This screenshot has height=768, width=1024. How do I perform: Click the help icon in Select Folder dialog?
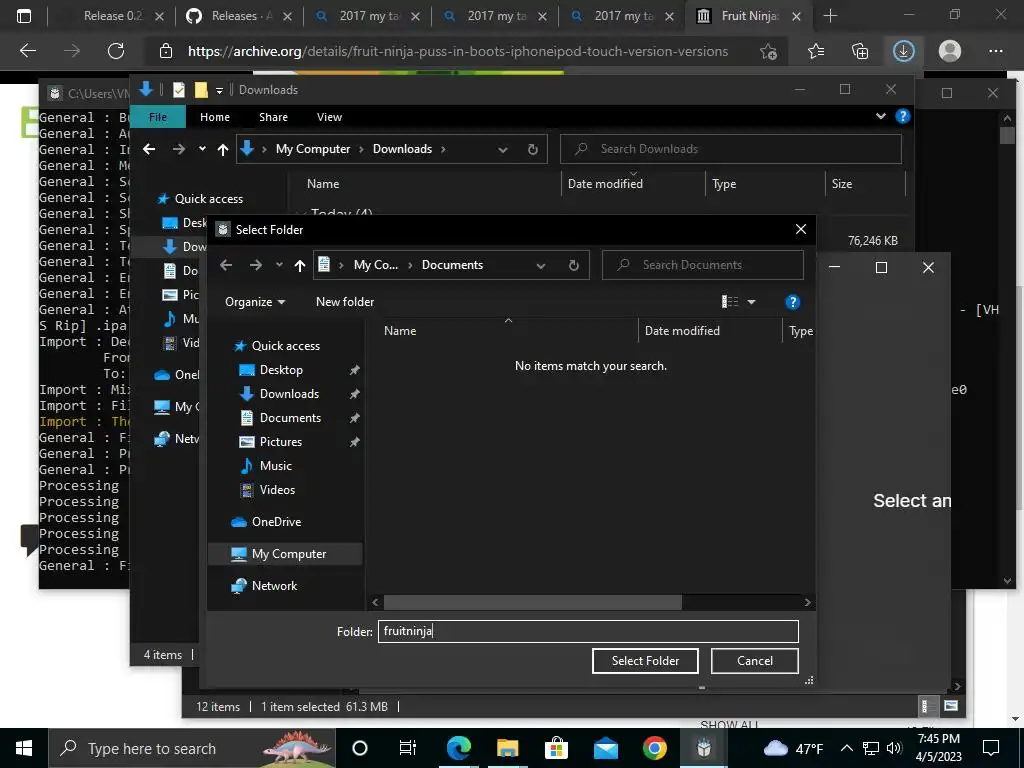[x=792, y=302]
